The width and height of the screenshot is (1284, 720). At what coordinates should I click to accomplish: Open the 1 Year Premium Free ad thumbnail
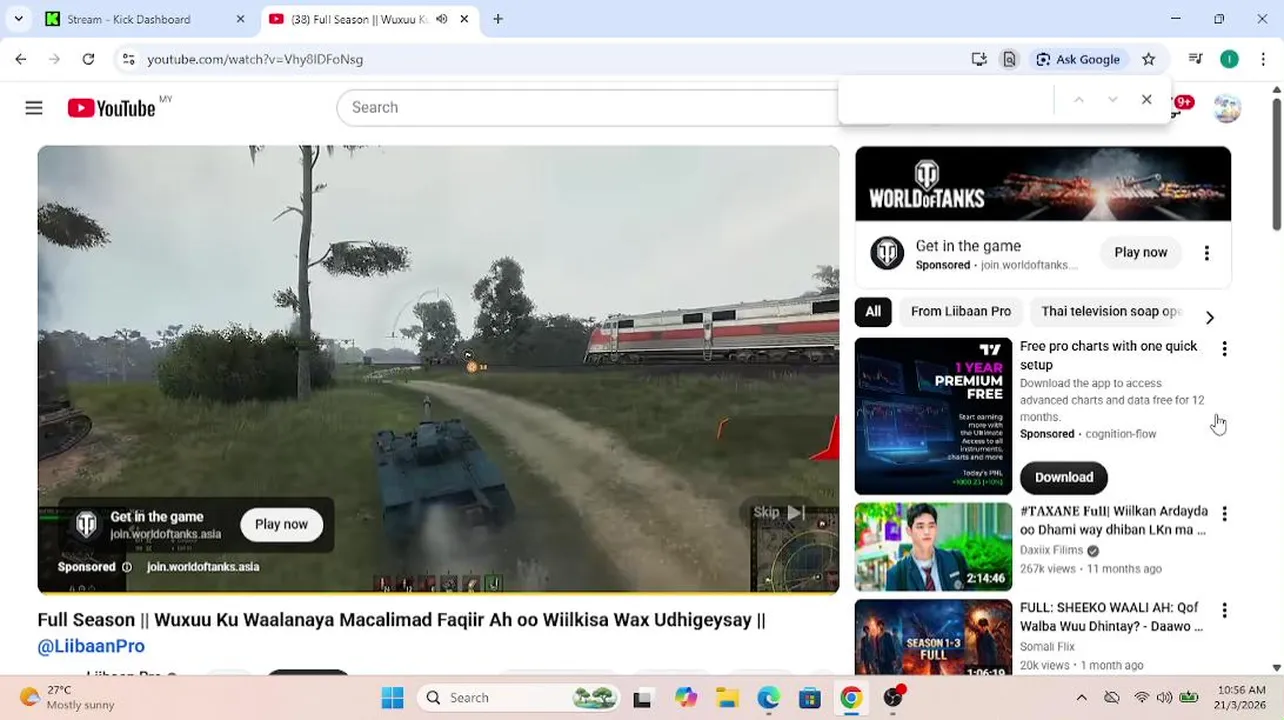pos(933,416)
